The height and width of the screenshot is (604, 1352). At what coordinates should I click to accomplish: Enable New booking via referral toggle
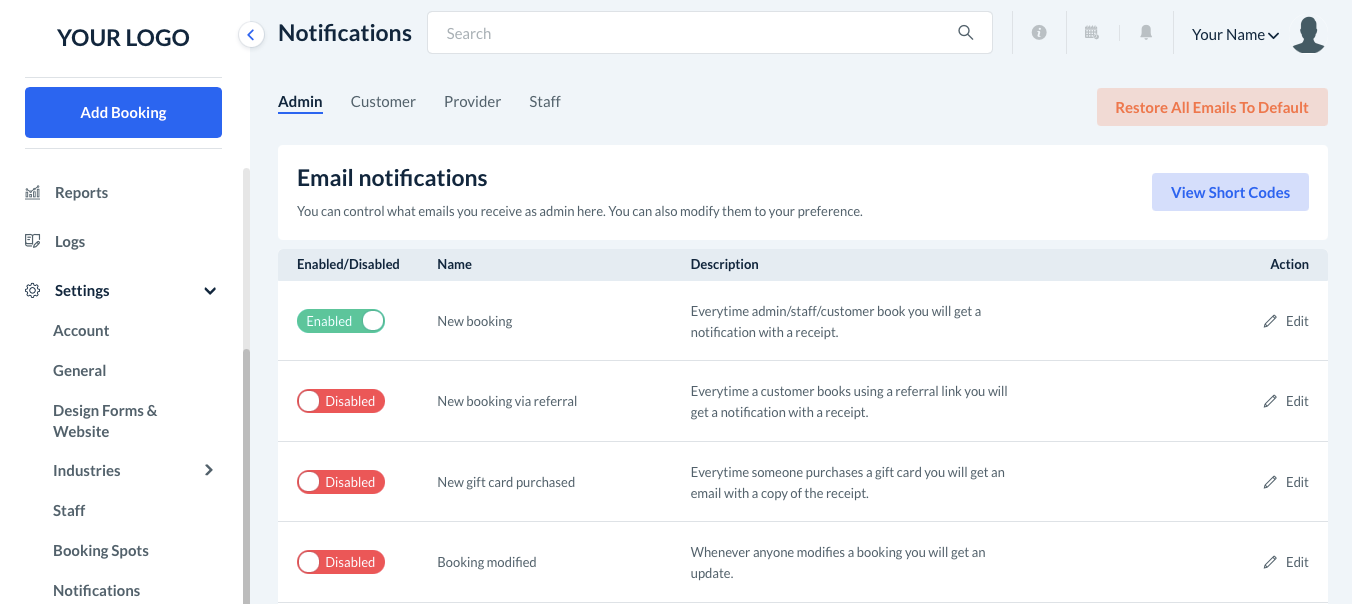click(341, 401)
